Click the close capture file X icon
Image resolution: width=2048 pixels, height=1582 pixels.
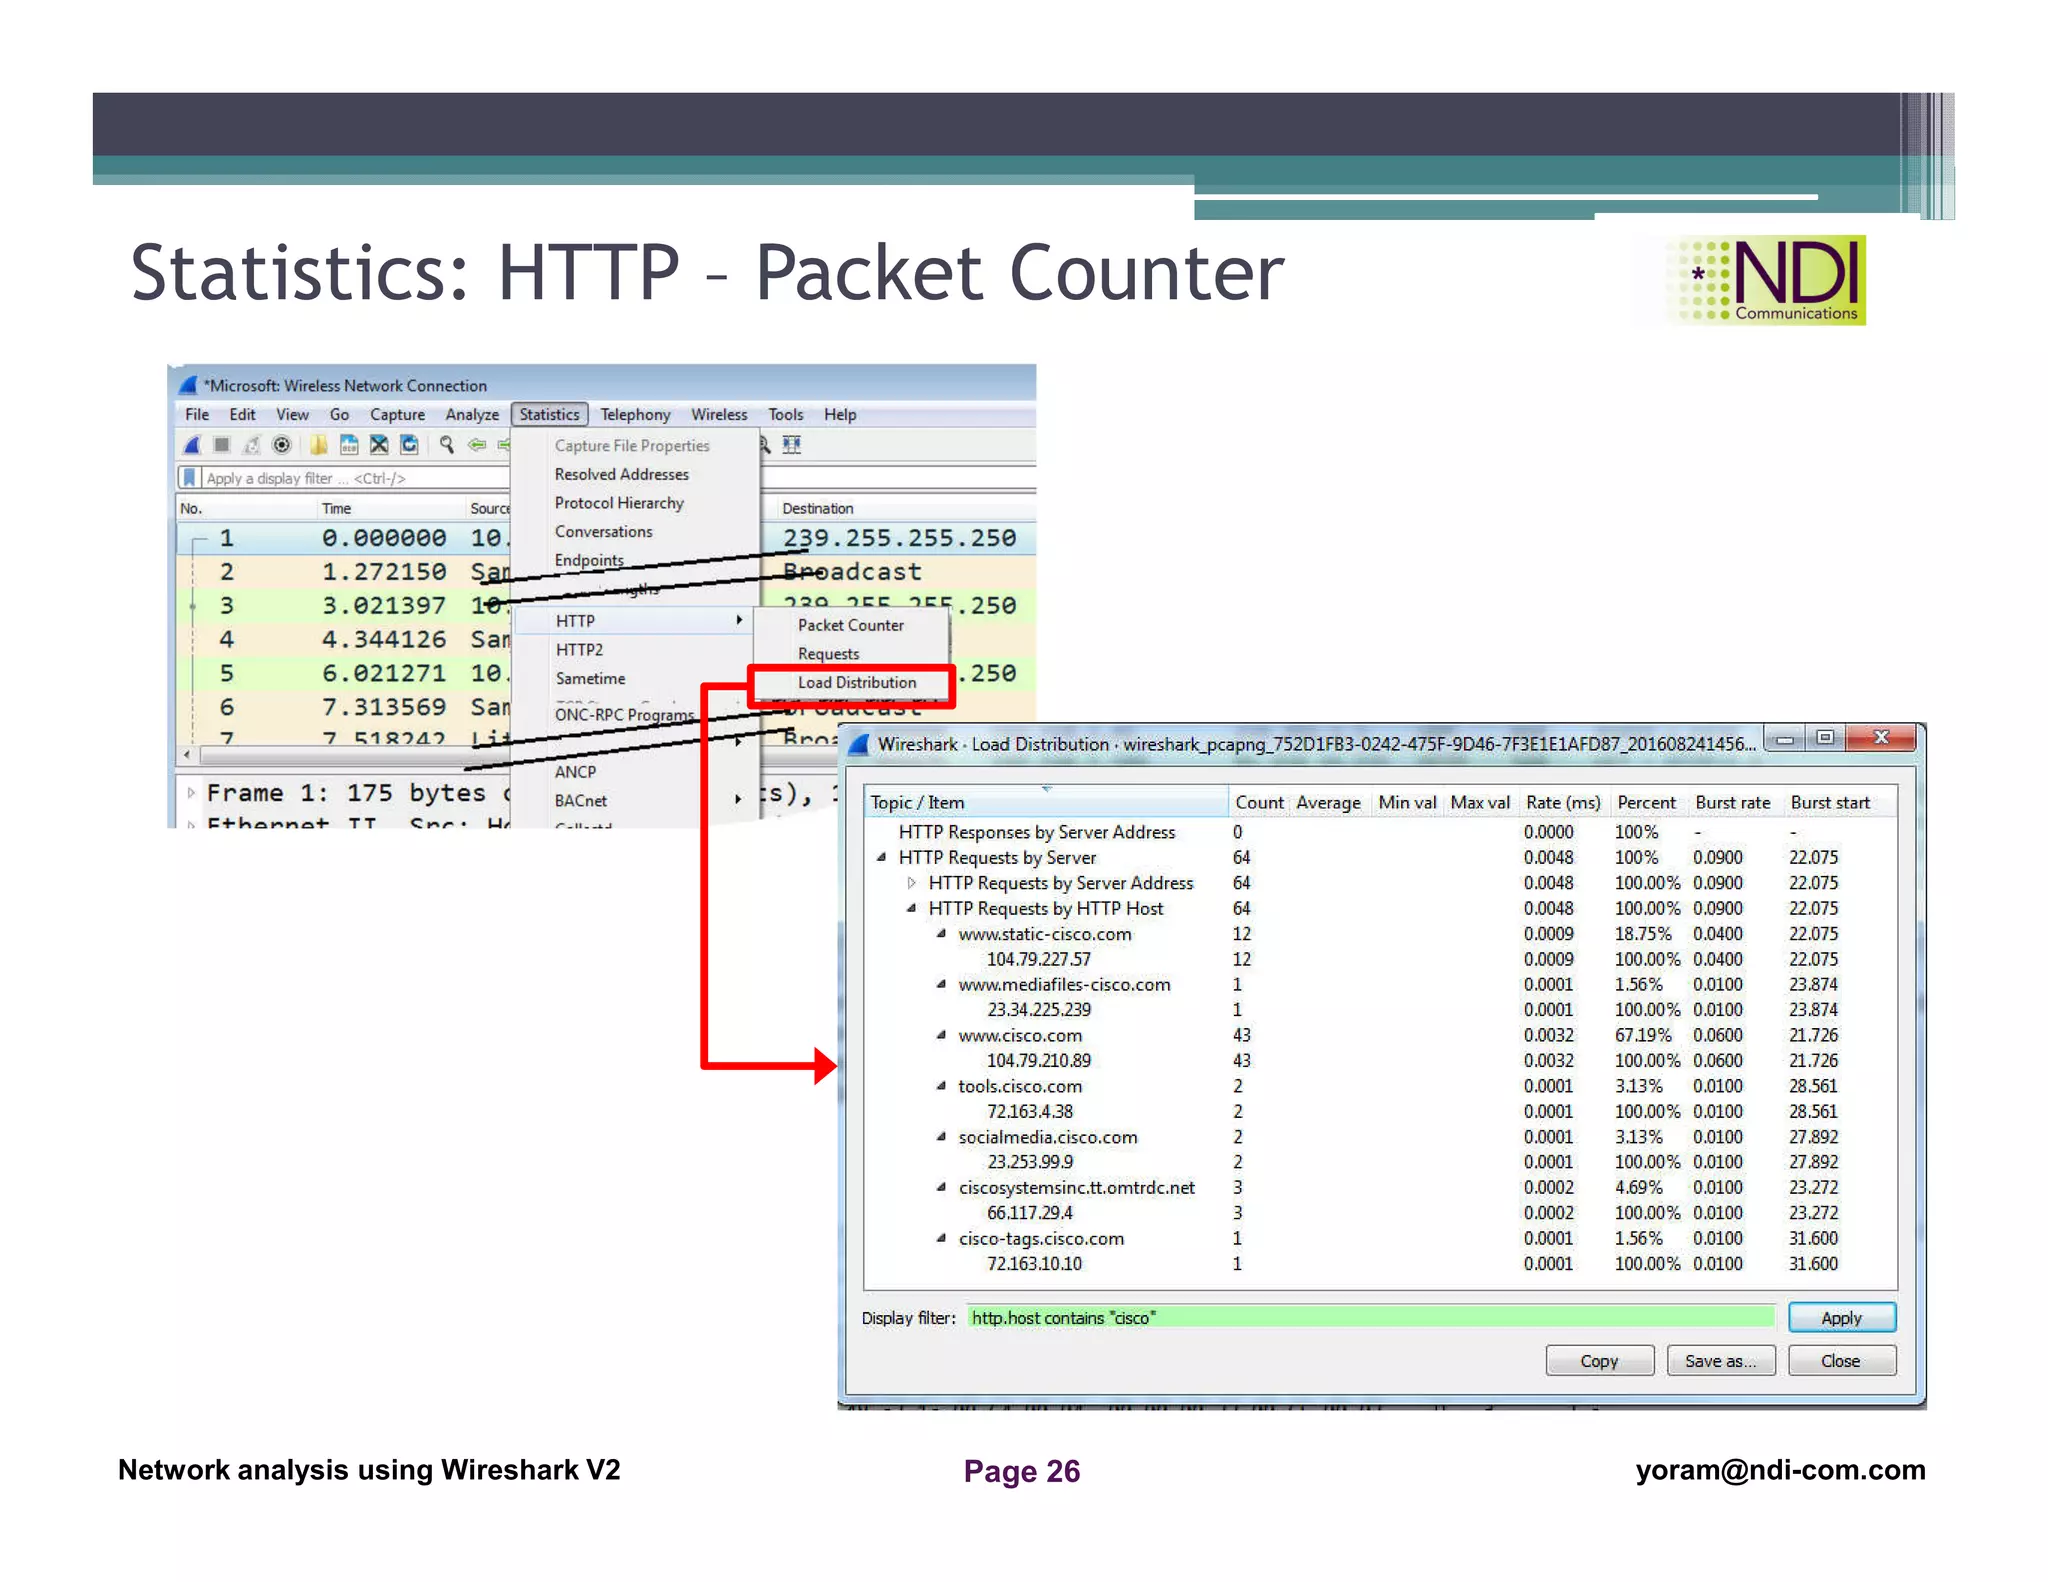[x=378, y=445]
